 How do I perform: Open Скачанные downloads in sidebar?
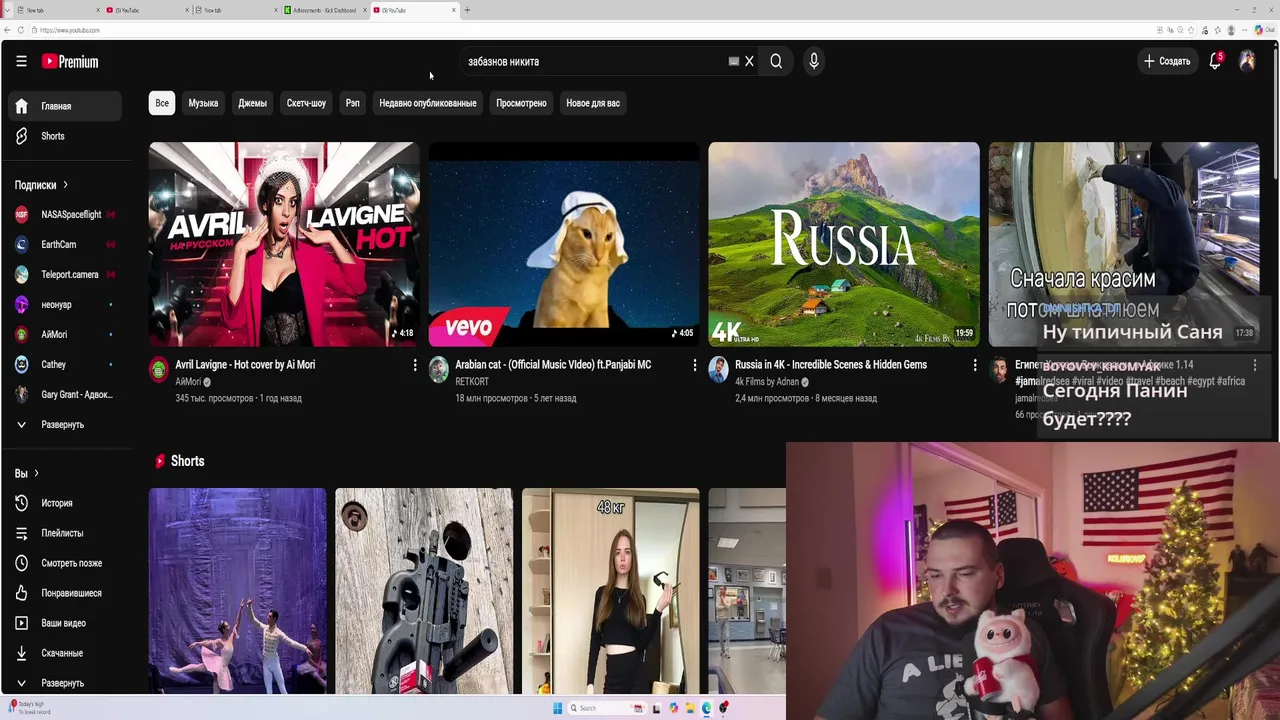[64, 653]
